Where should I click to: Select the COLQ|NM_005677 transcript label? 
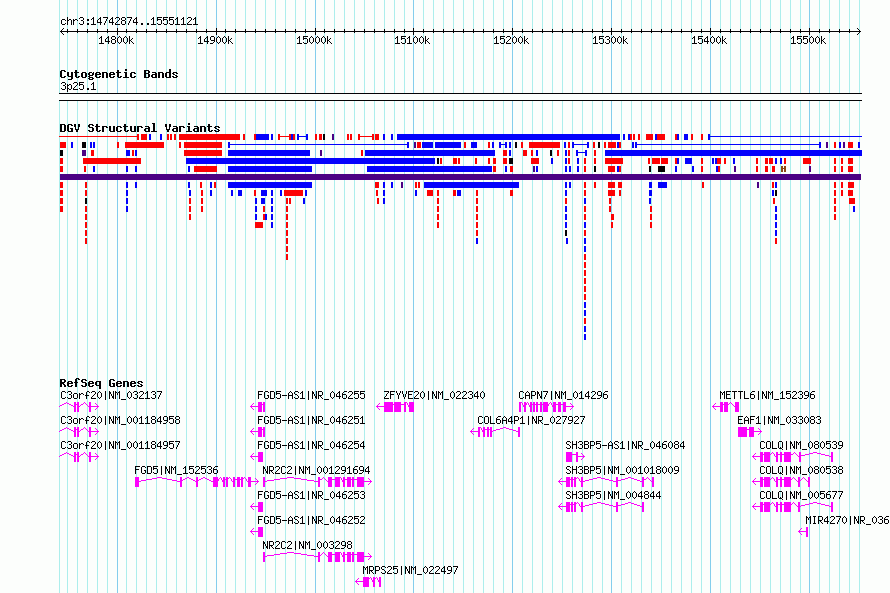point(801,495)
